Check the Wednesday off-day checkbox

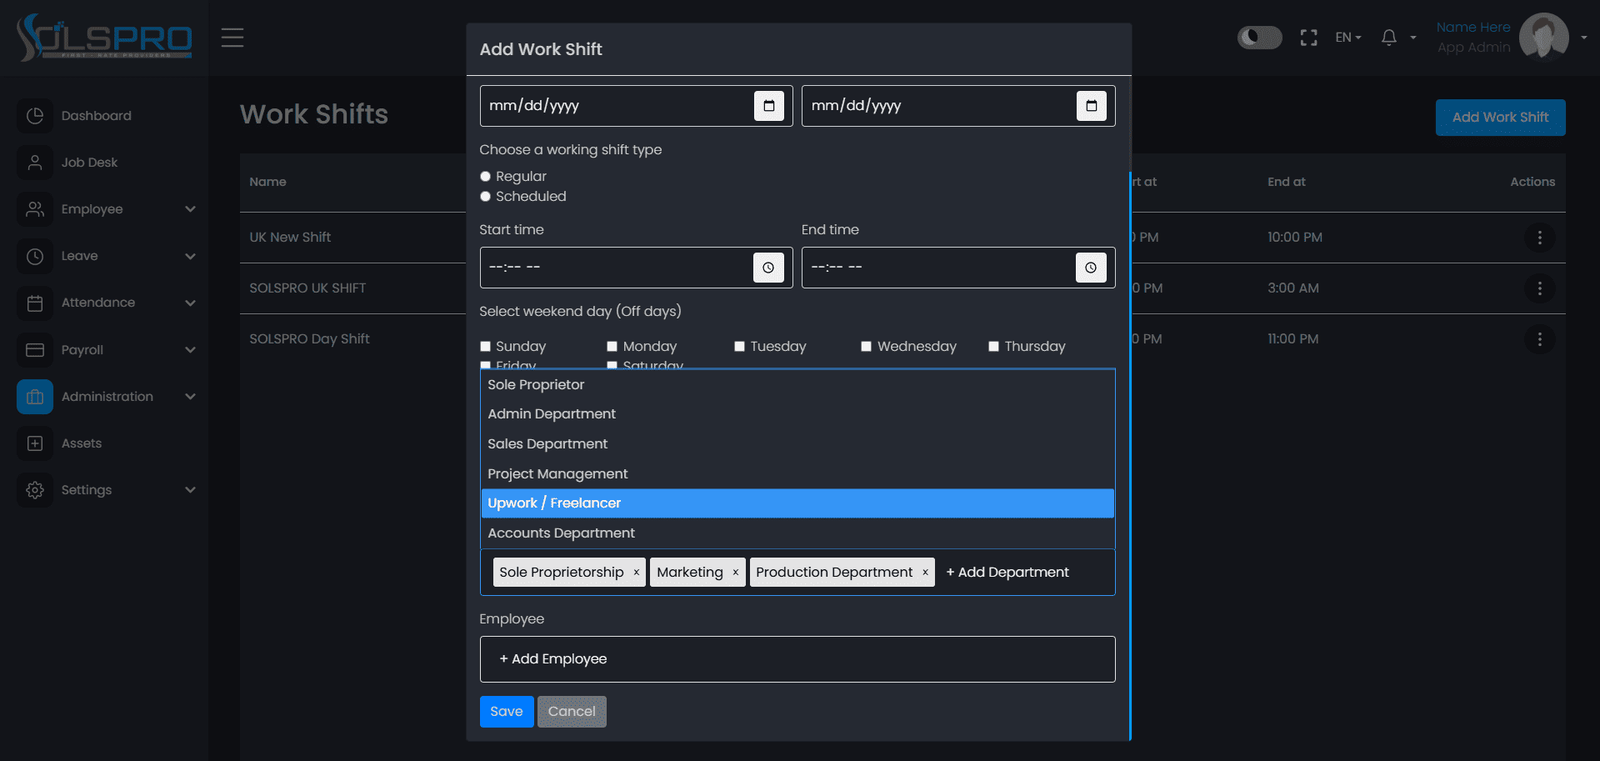click(866, 347)
